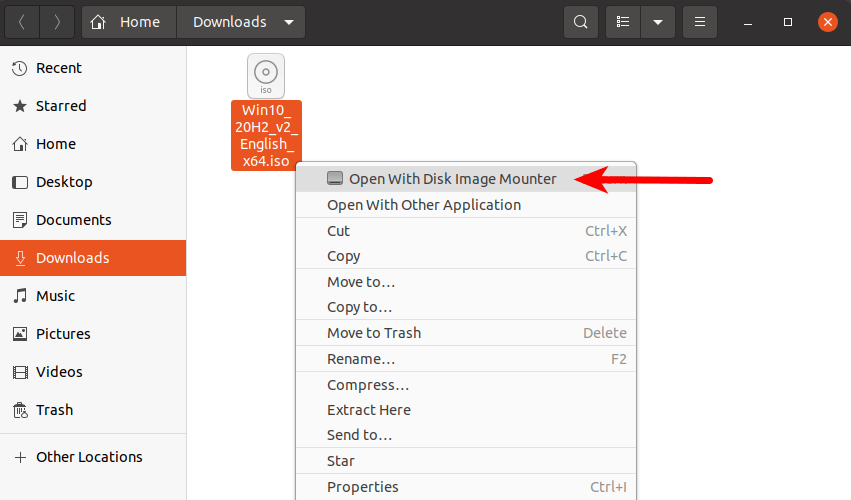
Task: Open Other Locations in sidebar
Action: (89, 457)
